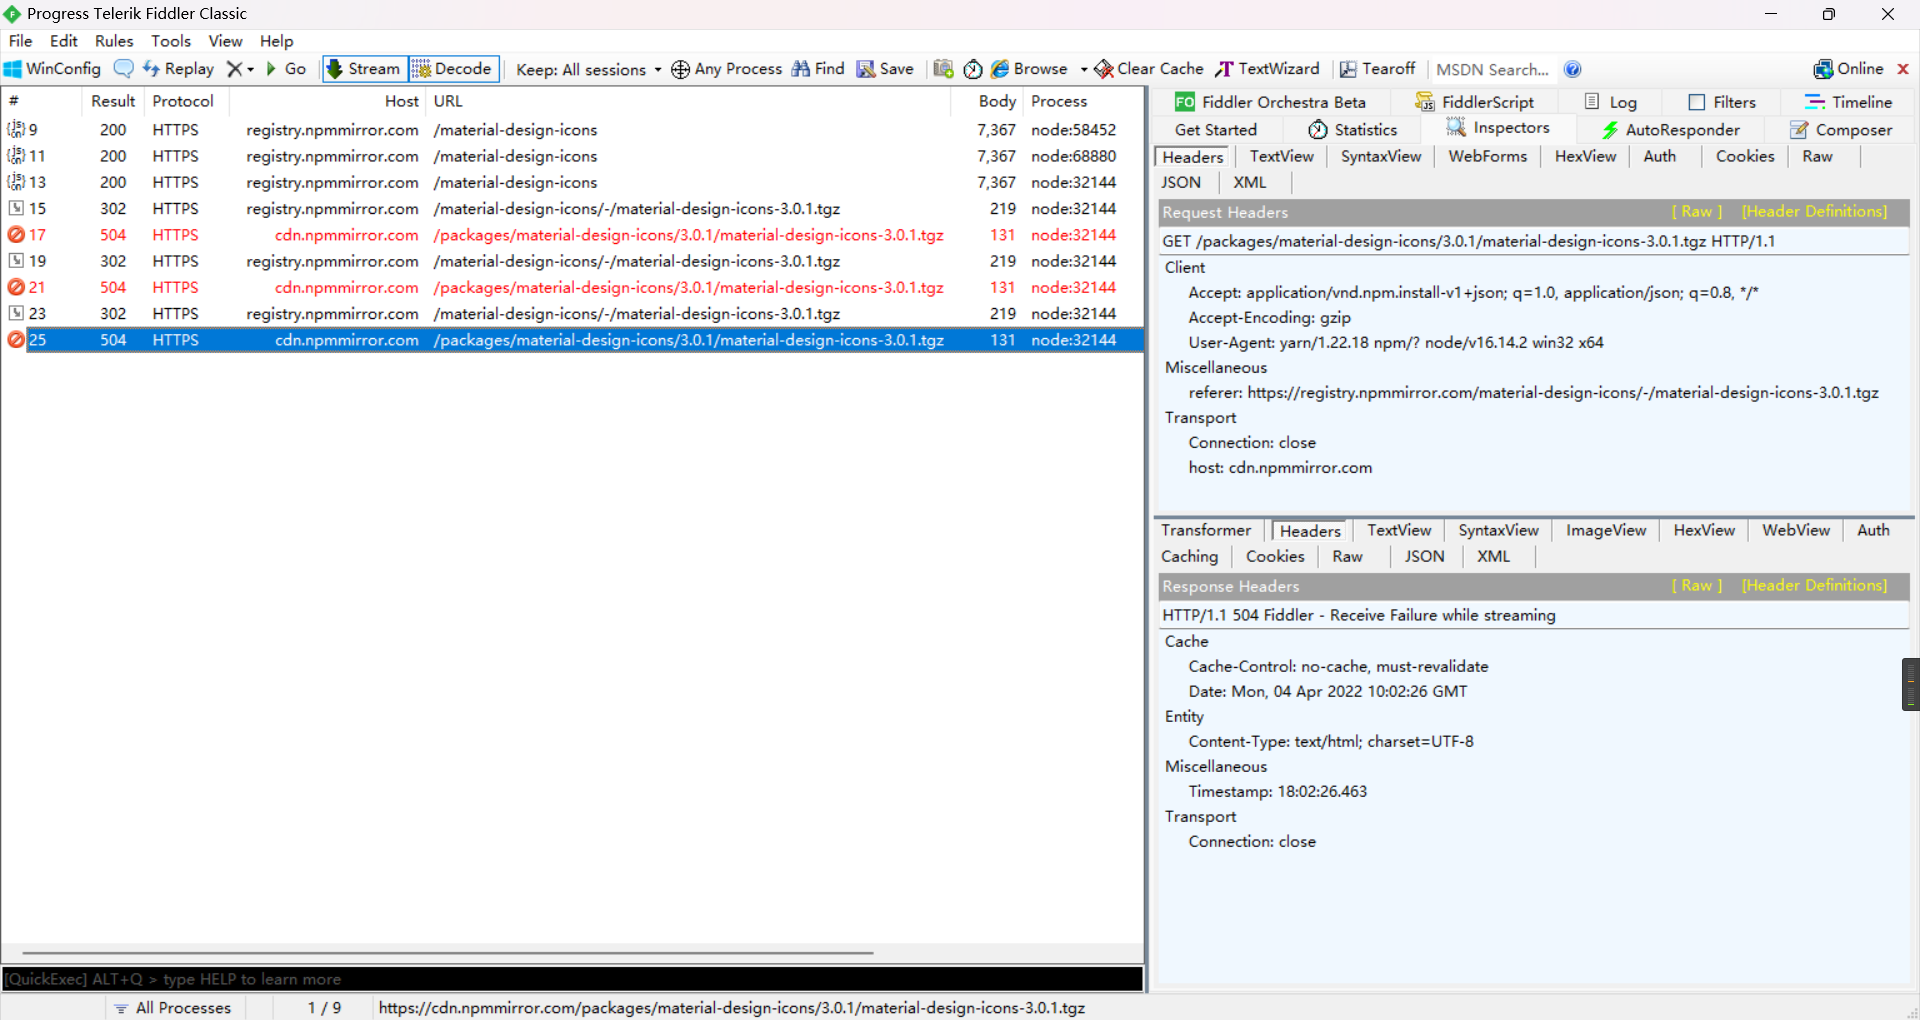The image size is (1920, 1020).
Task: Open the Statistics tab
Action: point(1353,130)
